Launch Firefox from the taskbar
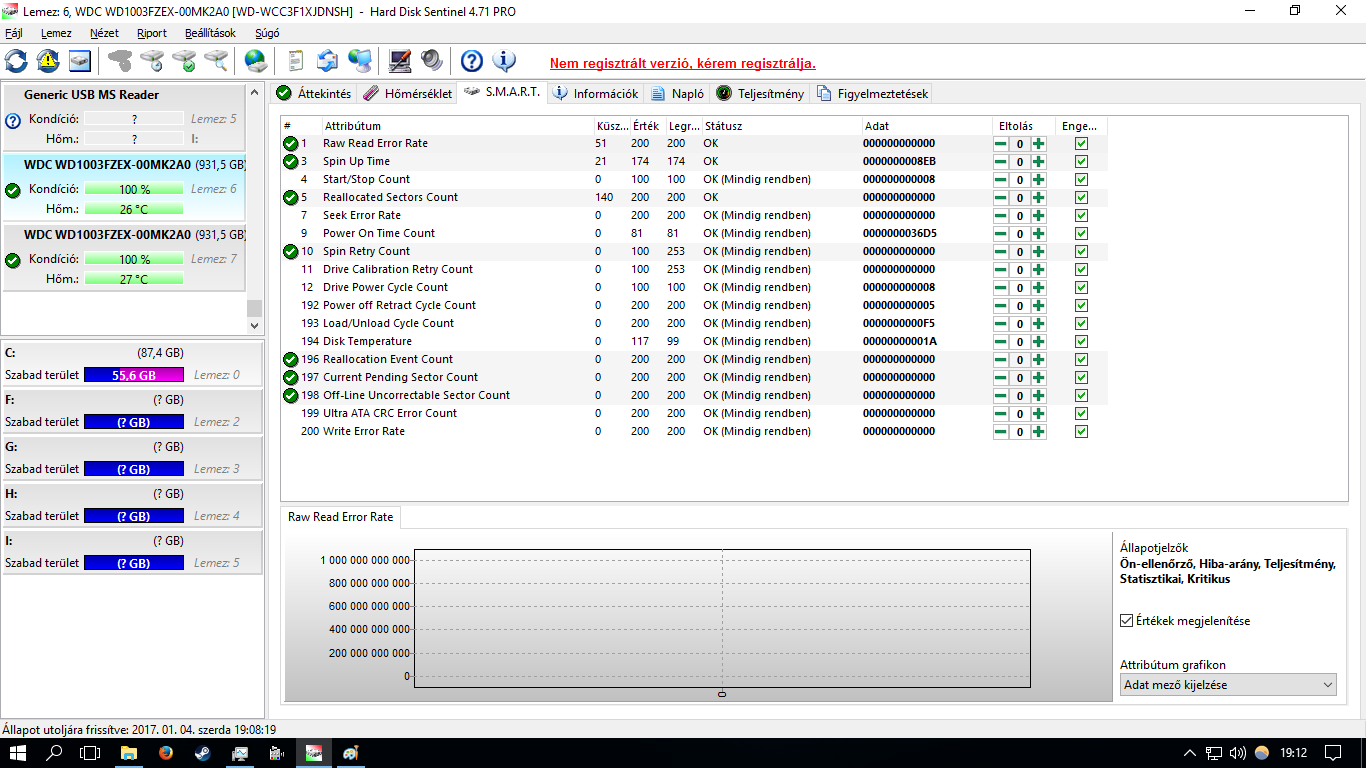This screenshot has height=768, width=1366. click(x=166, y=752)
